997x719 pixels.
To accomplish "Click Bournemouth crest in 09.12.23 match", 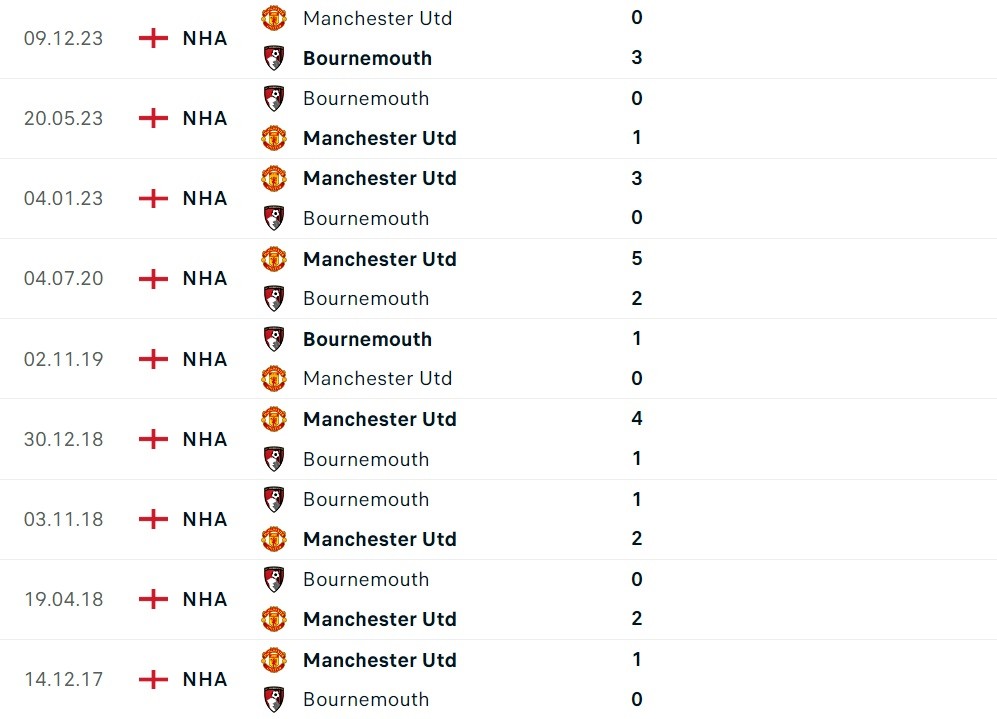I will point(273,58).
